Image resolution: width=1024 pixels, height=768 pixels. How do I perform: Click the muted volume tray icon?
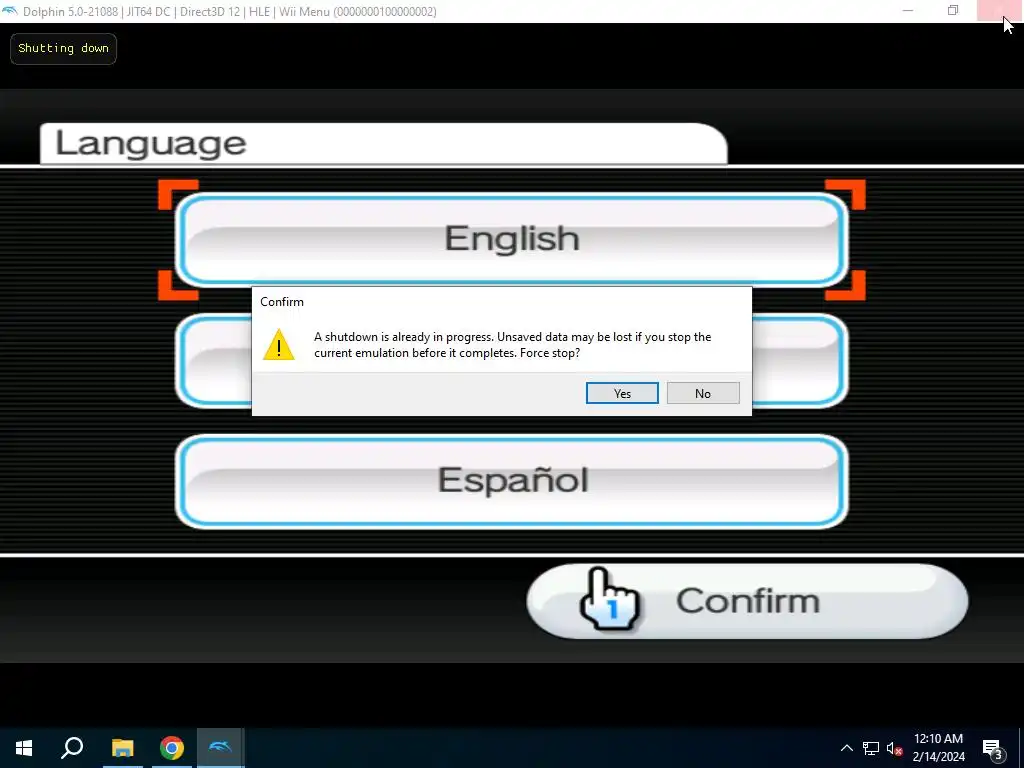pyautogui.click(x=894, y=748)
